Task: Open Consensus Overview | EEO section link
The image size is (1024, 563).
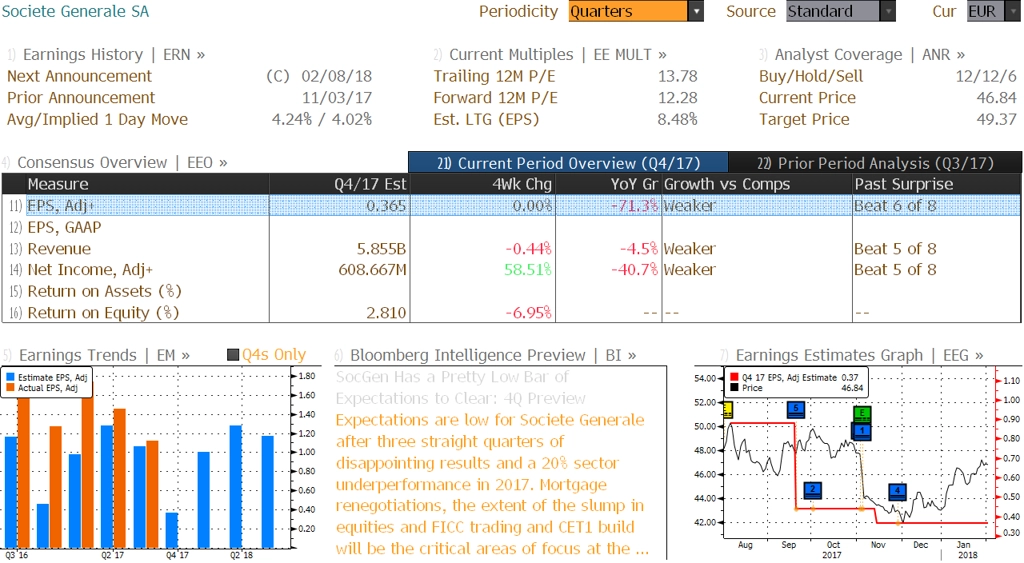Action: 122,163
